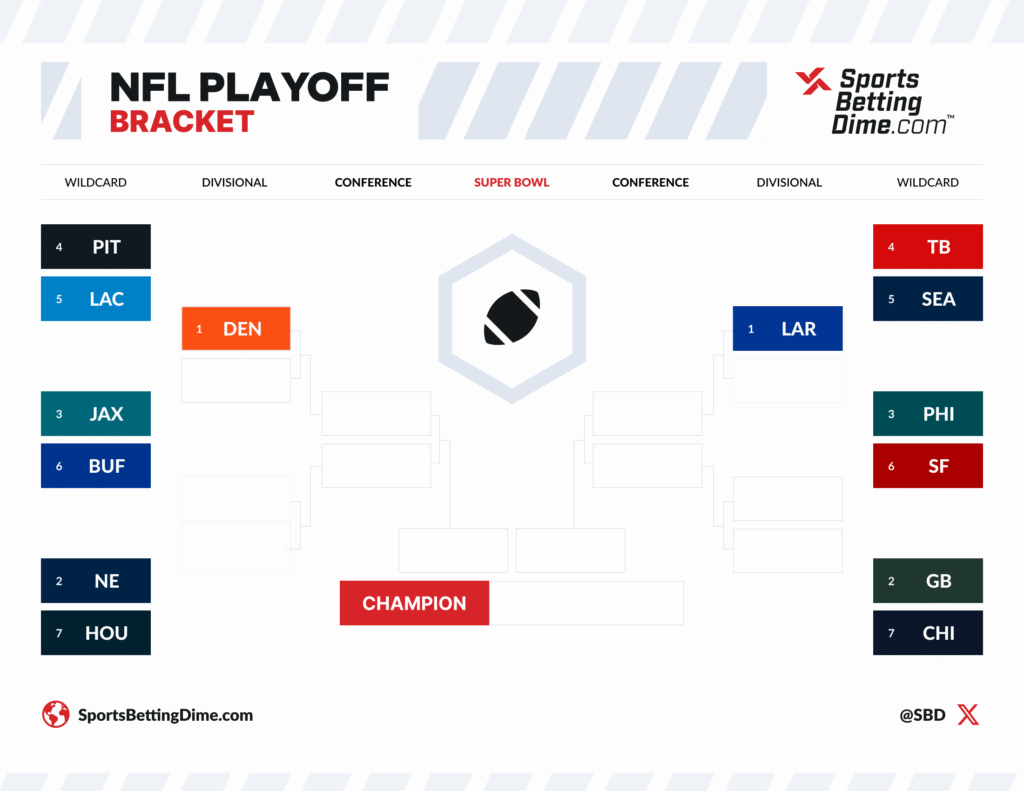Select the BUF wildcard team

click(x=96, y=465)
